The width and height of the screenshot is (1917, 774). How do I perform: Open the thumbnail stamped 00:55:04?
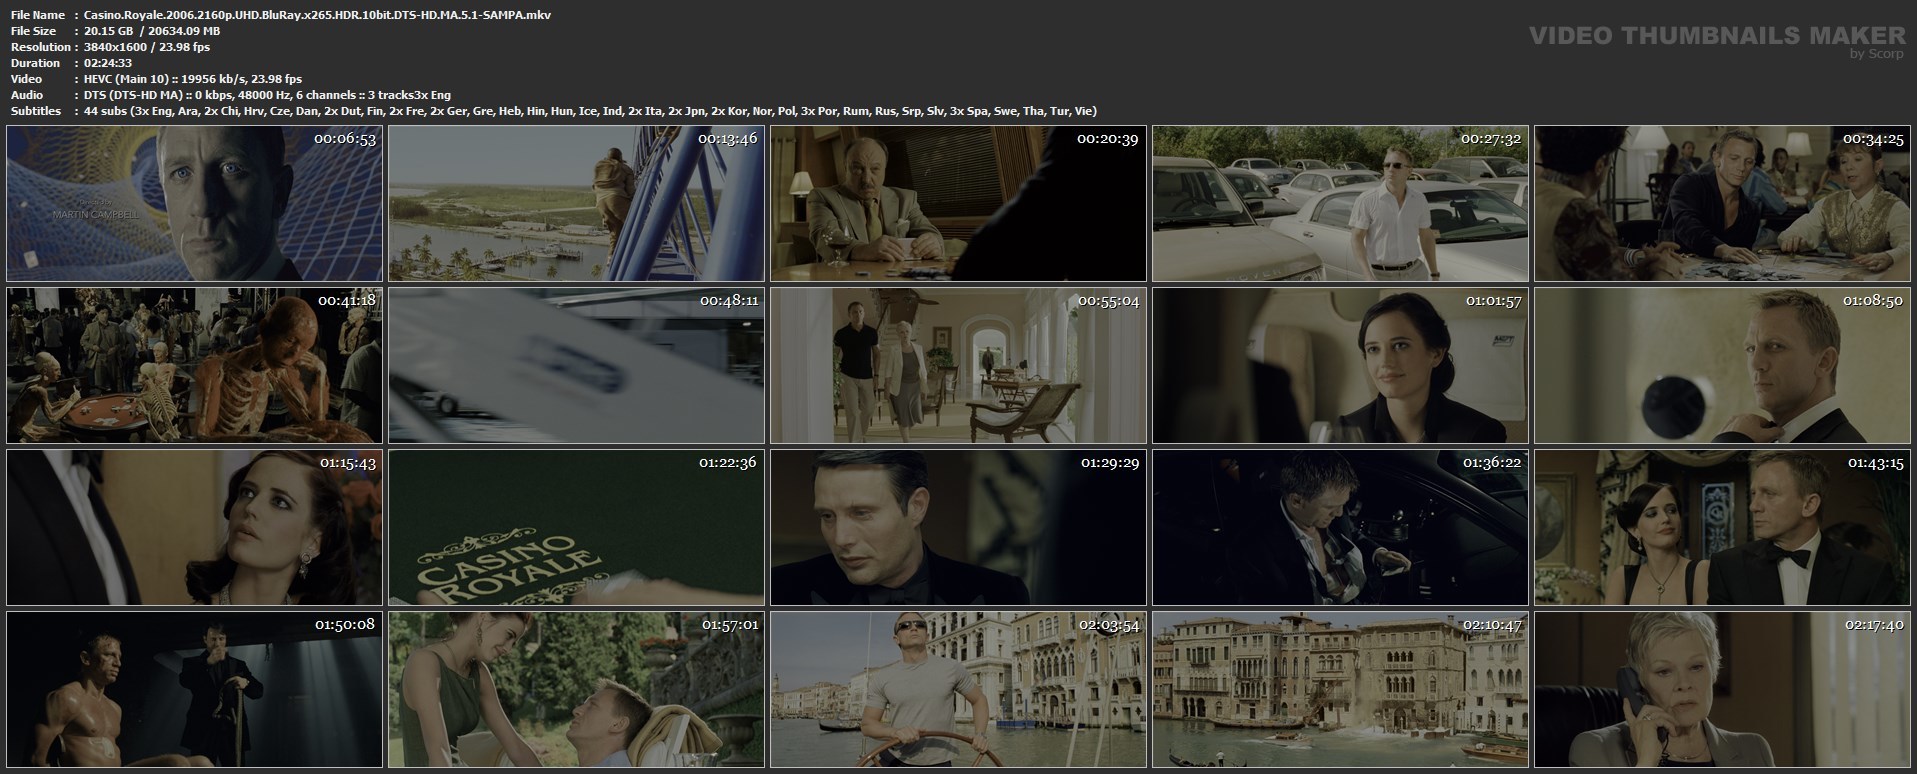[x=958, y=365]
